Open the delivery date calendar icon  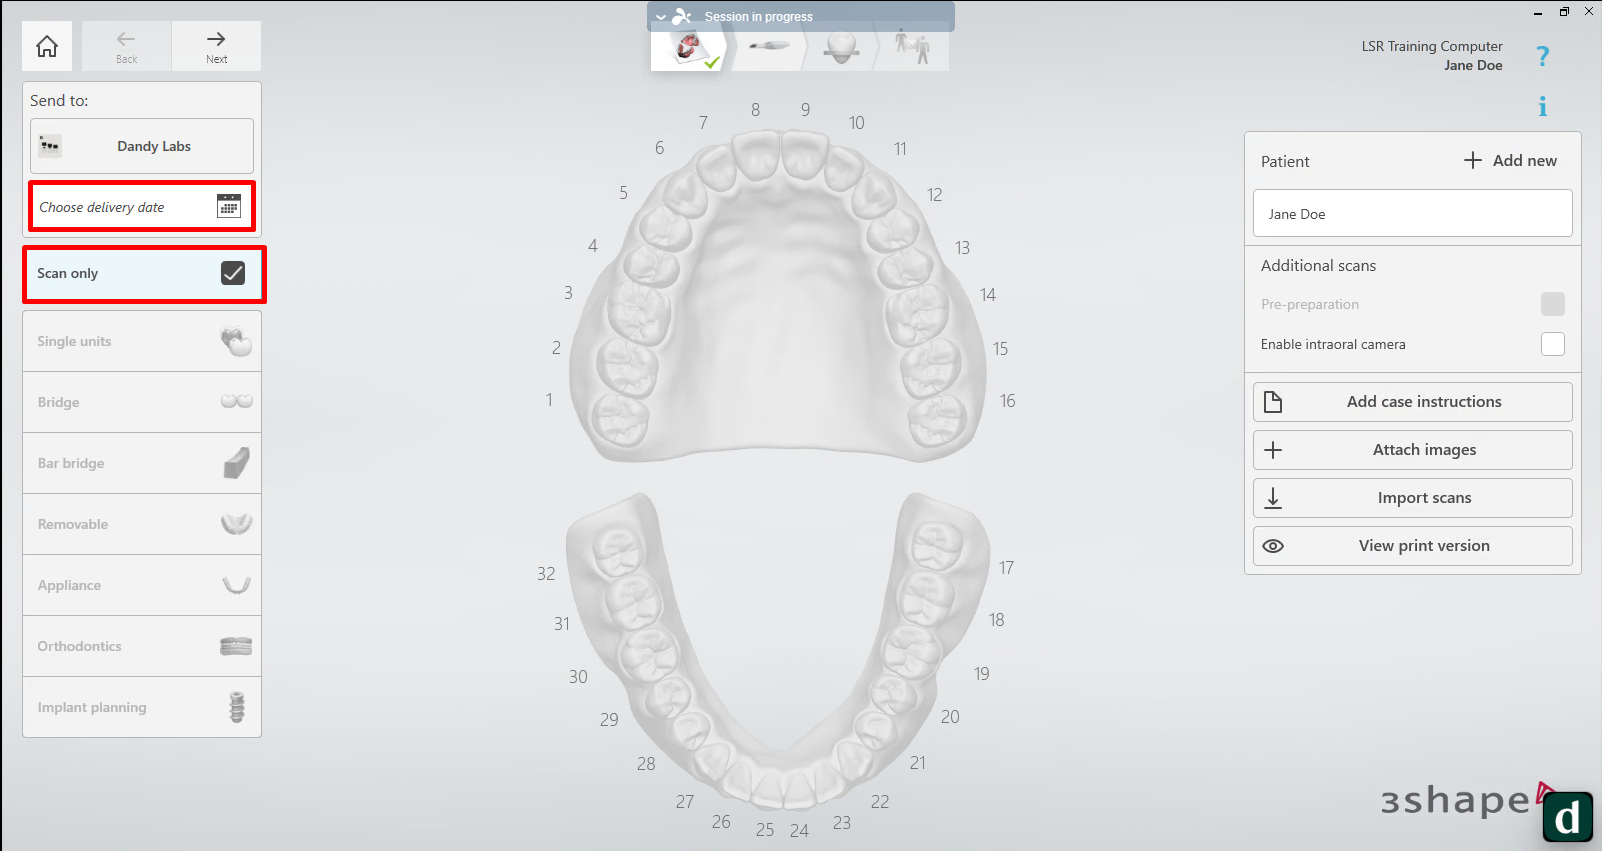[229, 206]
